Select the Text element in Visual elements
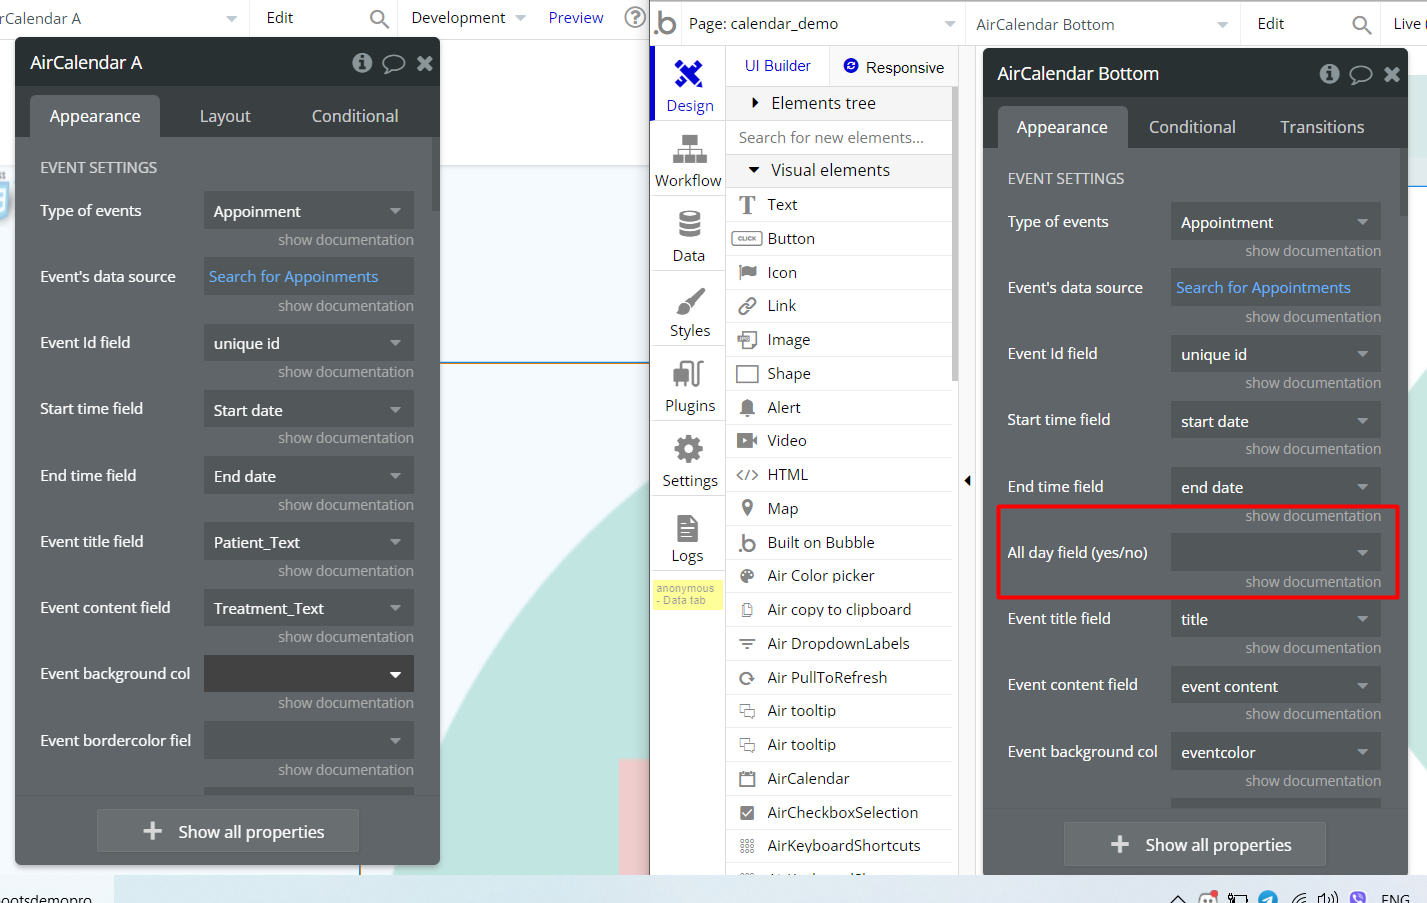Screen dimensions: 1427x903 (839, 205)
